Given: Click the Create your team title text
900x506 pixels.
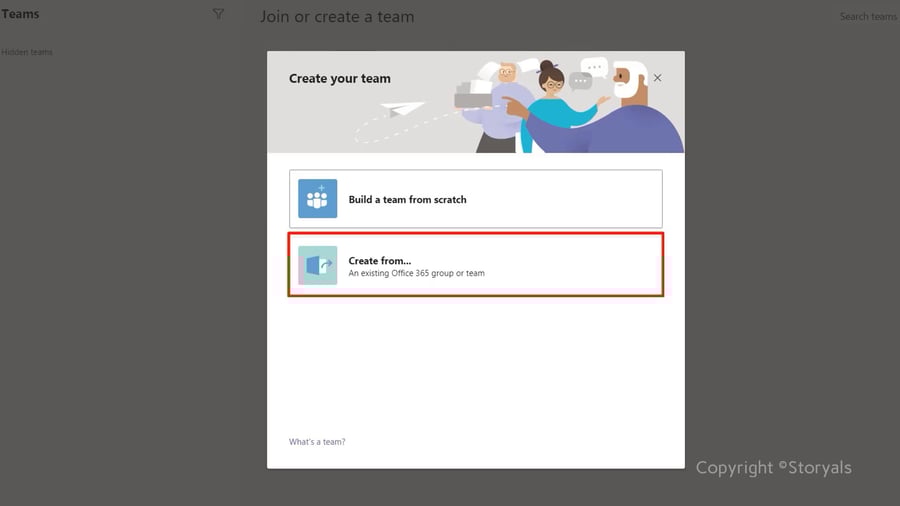Looking at the screenshot, I should click(x=340, y=79).
